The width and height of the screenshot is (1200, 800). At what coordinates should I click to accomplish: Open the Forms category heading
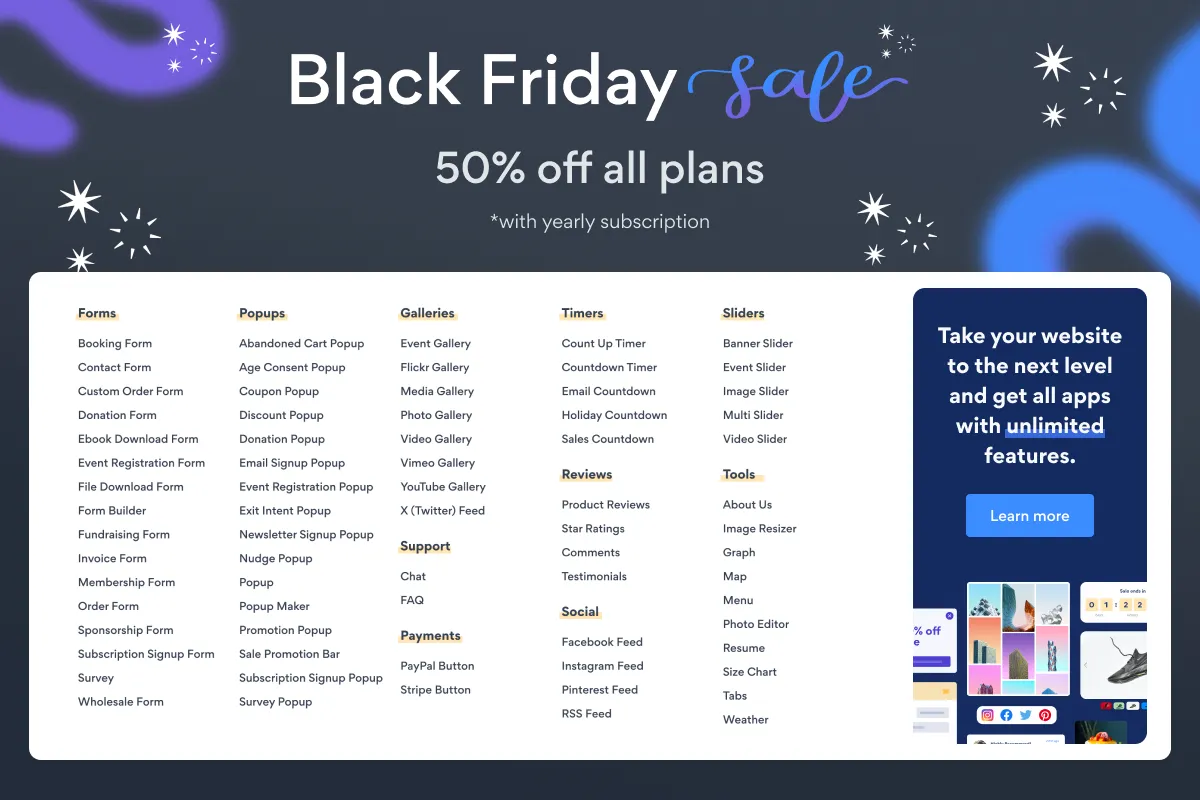97,313
